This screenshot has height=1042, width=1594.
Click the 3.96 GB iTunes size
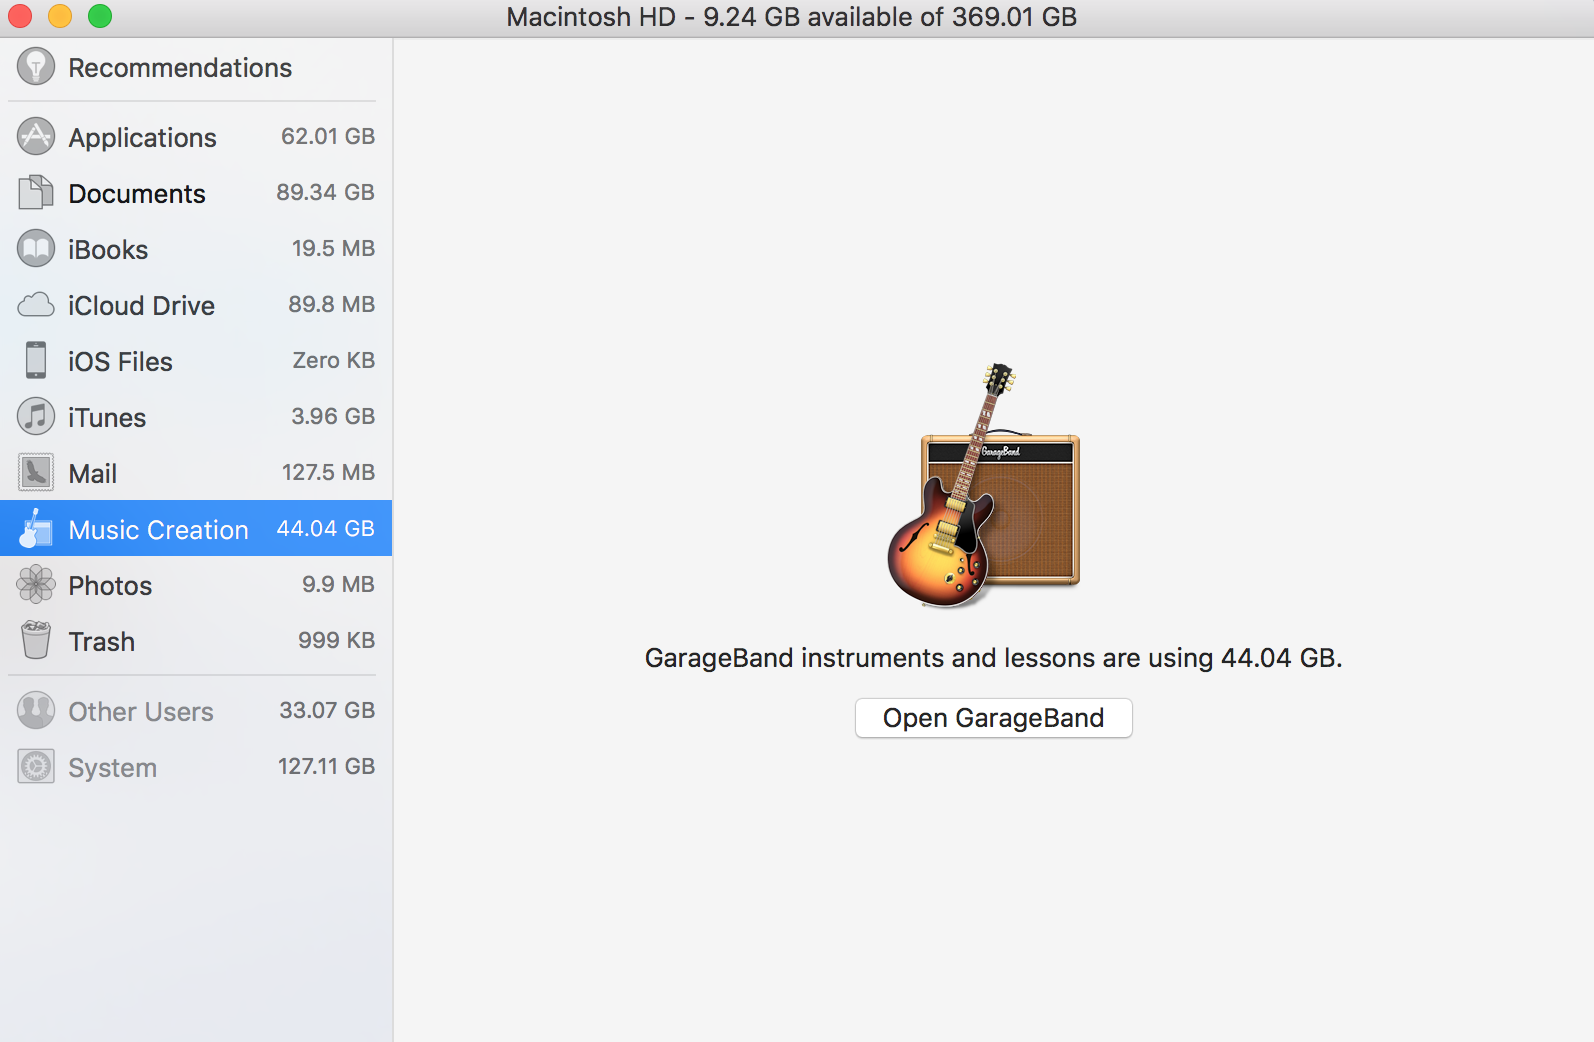tap(333, 416)
